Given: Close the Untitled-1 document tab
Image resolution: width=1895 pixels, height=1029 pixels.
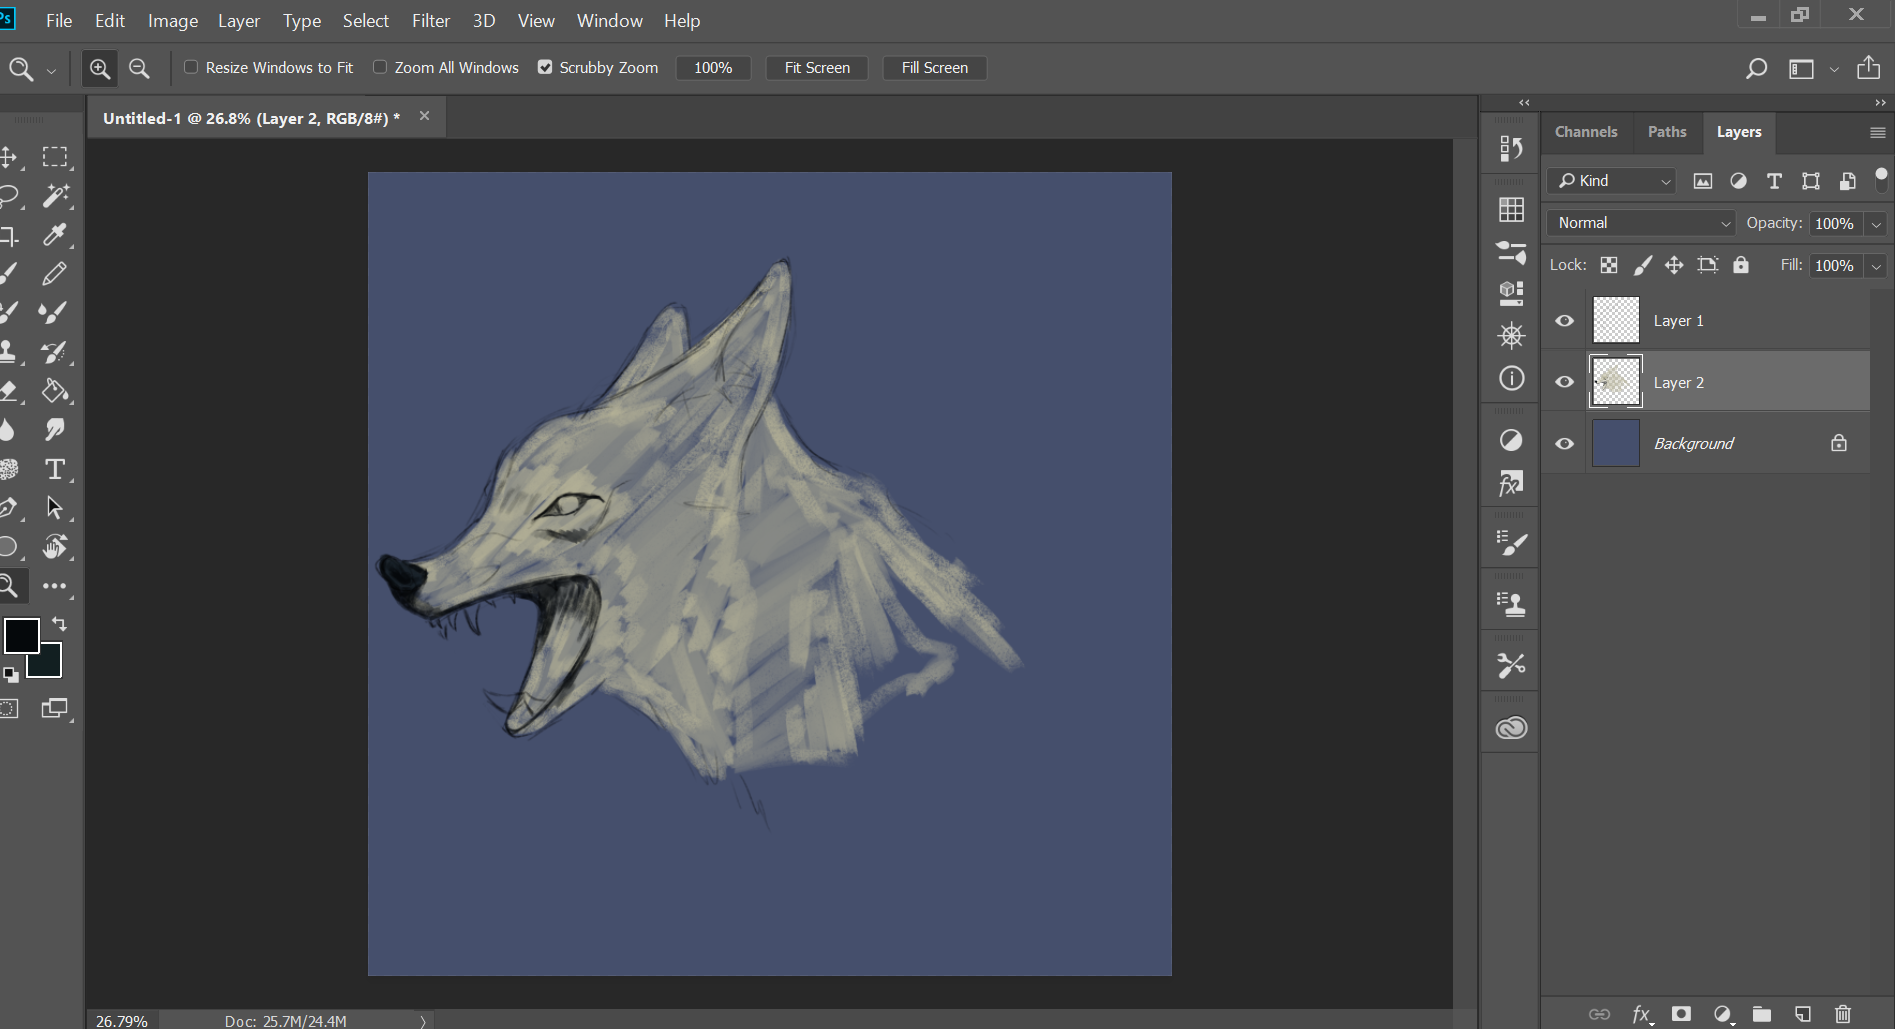Looking at the screenshot, I should click(x=424, y=116).
